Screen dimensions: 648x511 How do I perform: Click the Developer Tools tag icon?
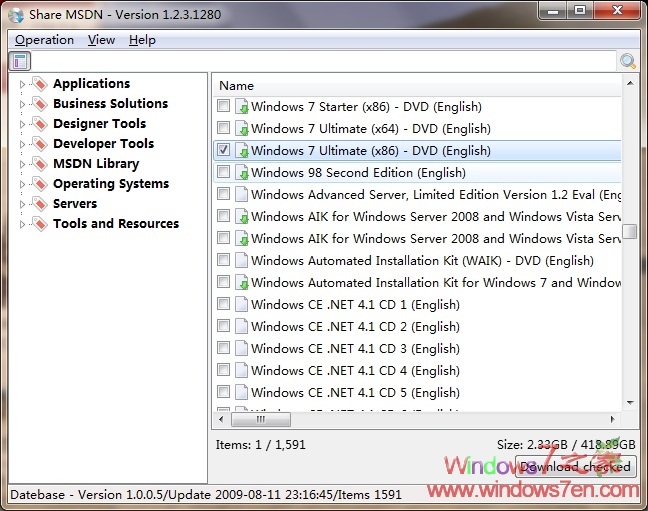coord(40,144)
